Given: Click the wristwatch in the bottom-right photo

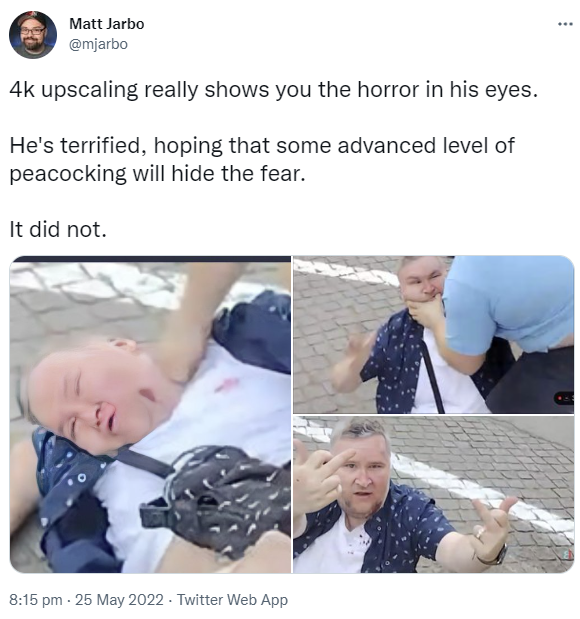Looking at the screenshot, I should [497, 556].
